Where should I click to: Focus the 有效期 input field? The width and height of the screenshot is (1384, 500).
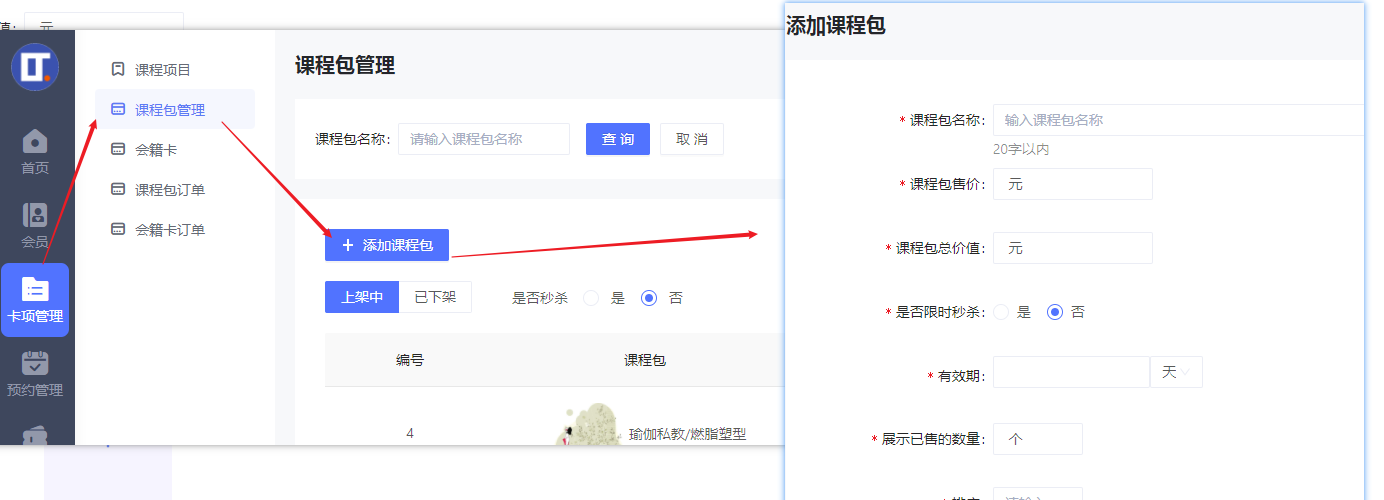point(1071,372)
